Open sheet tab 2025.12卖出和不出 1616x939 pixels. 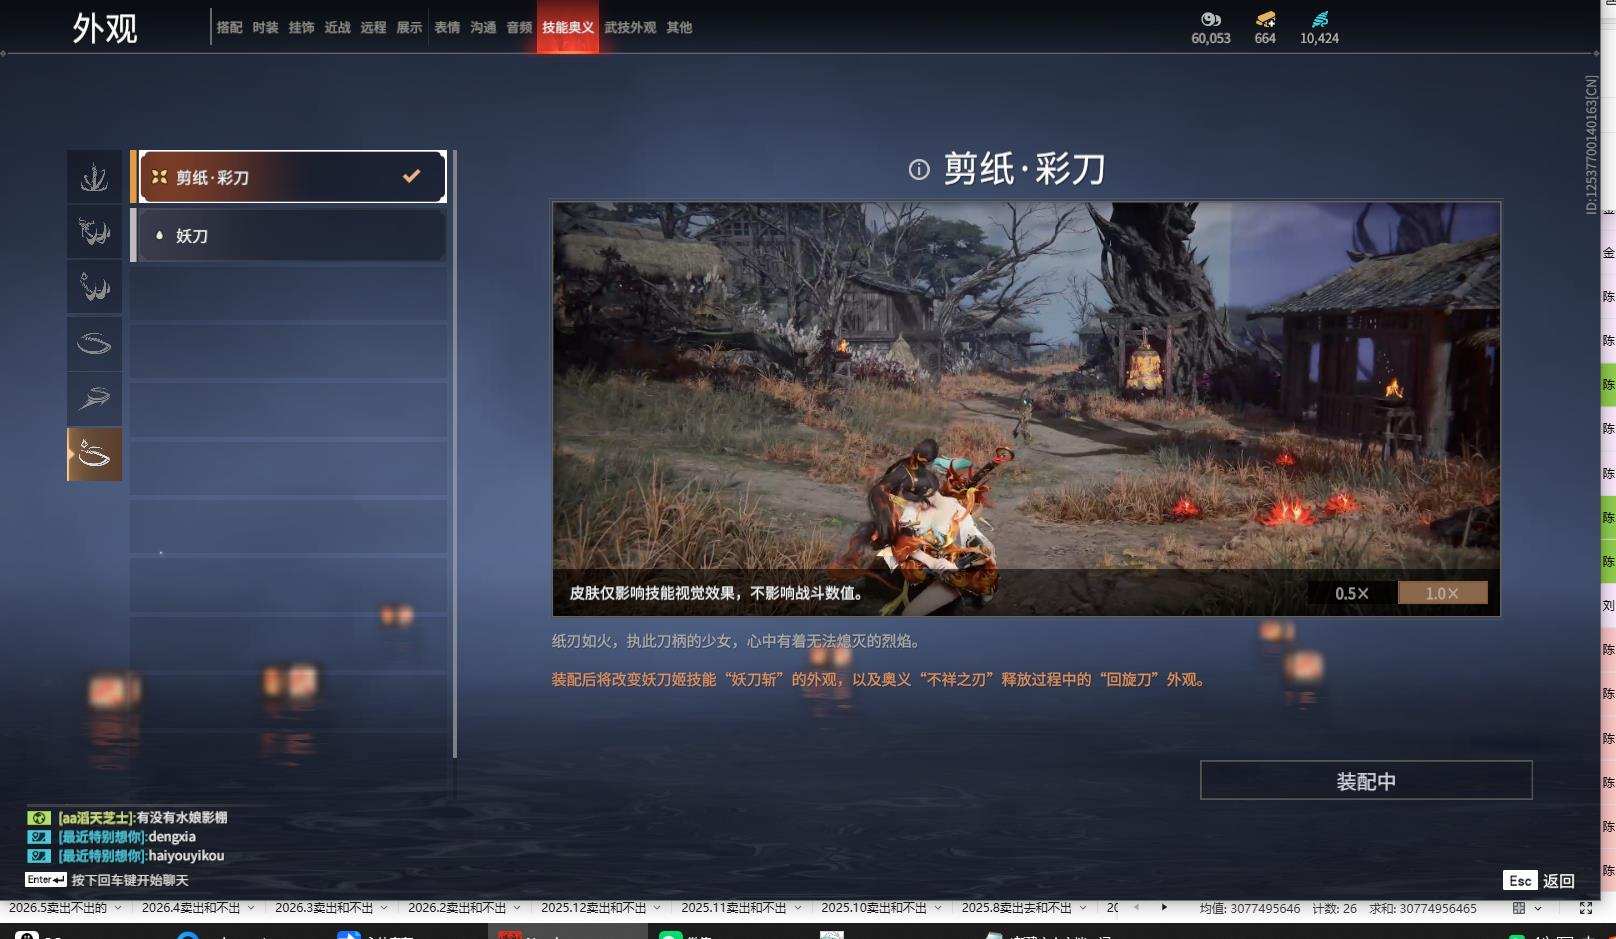coord(594,908)
